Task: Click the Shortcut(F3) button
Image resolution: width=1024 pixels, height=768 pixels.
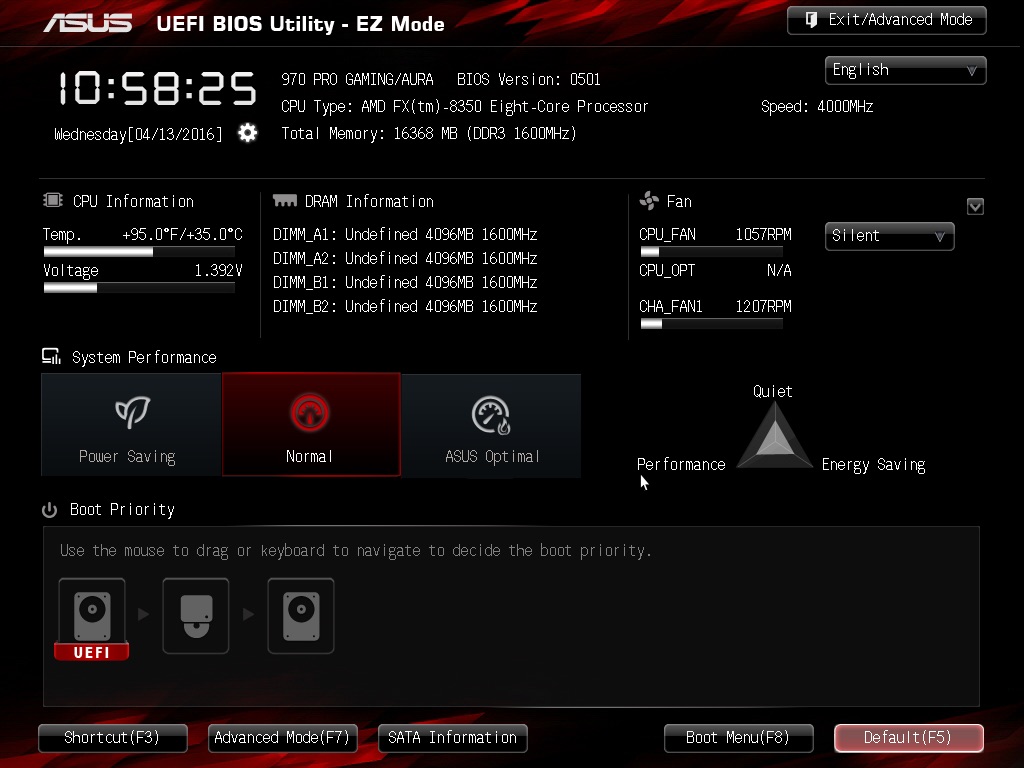Action: pos(113,738)
